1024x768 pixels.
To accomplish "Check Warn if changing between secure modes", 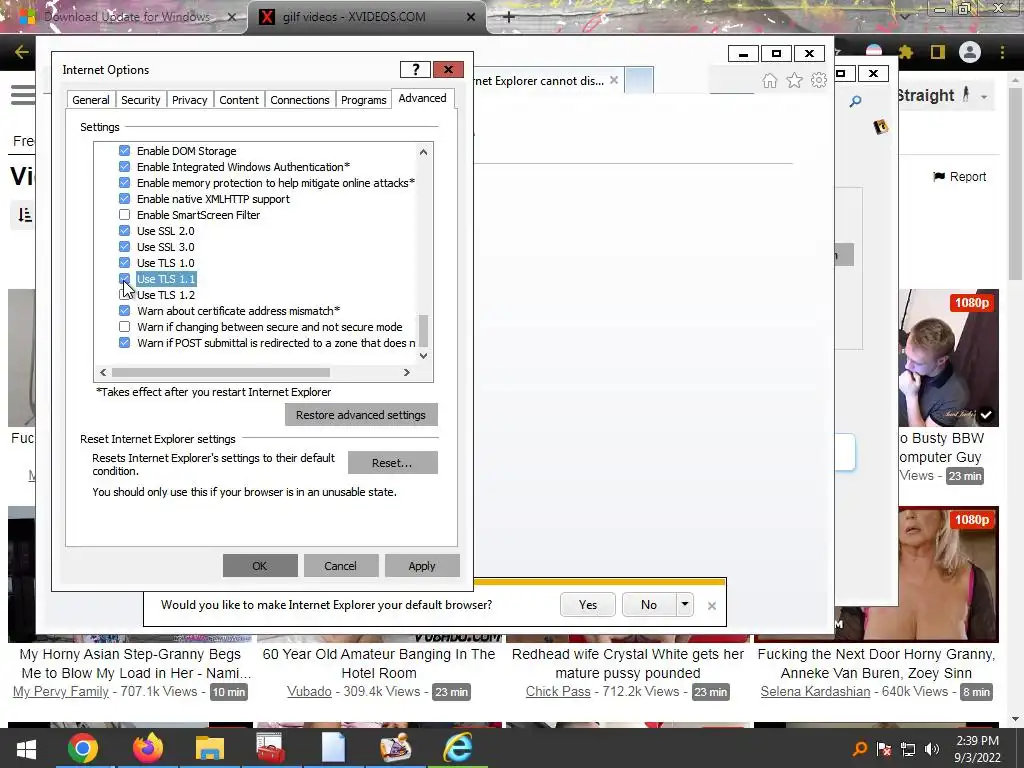I will 125,327.
